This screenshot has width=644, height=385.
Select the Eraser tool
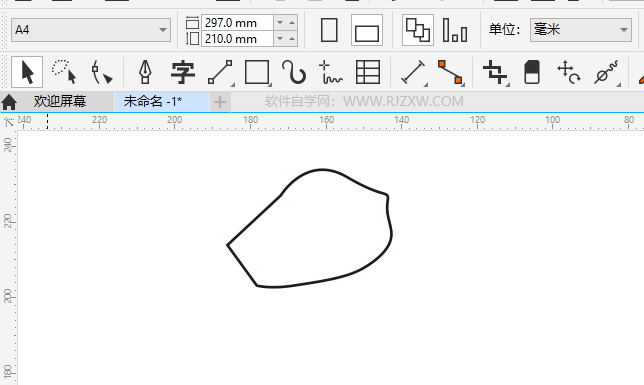pyautogui.click(x=532, y=72)
